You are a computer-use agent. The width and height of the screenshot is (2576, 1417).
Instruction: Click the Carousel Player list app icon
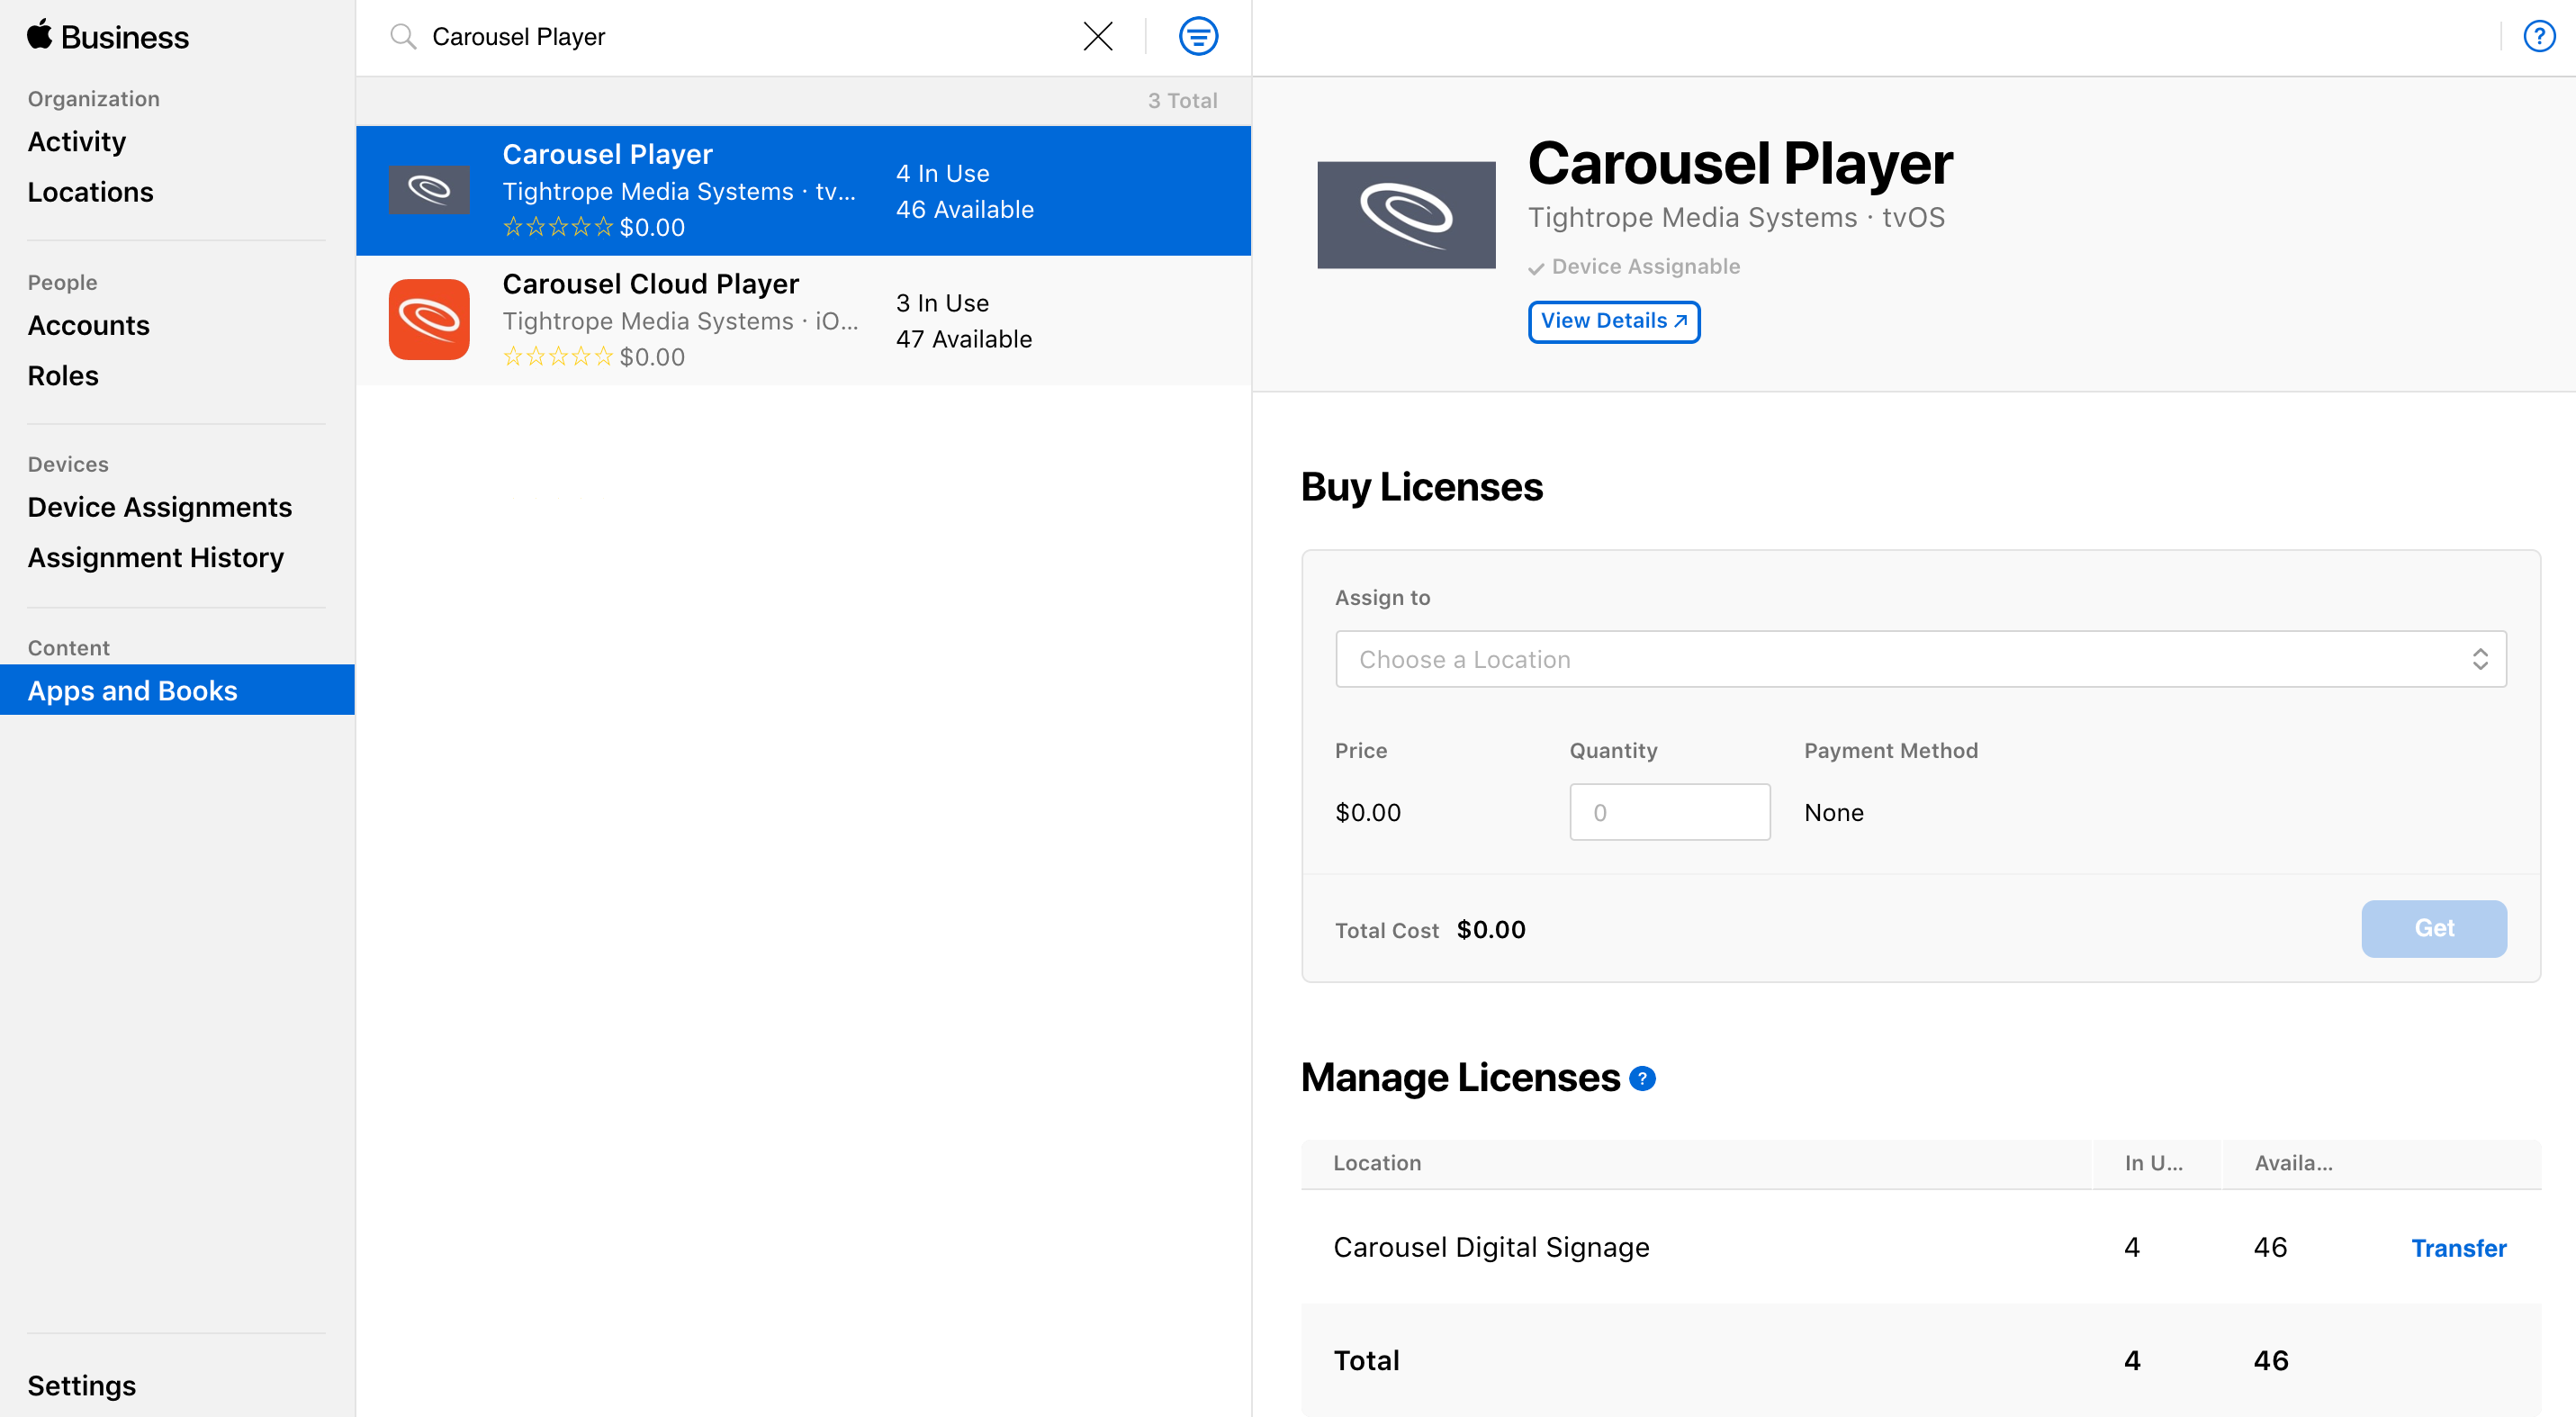[429, 190]
